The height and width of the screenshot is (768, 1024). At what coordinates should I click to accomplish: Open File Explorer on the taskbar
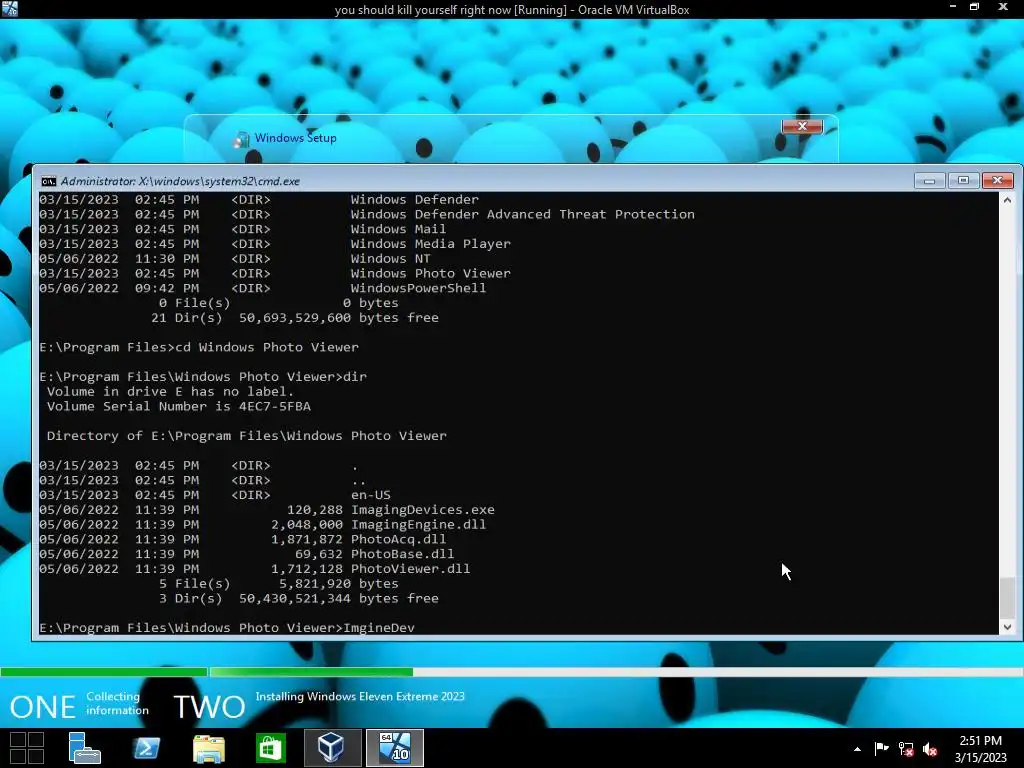pyautogui.click(x=209, y=748)
